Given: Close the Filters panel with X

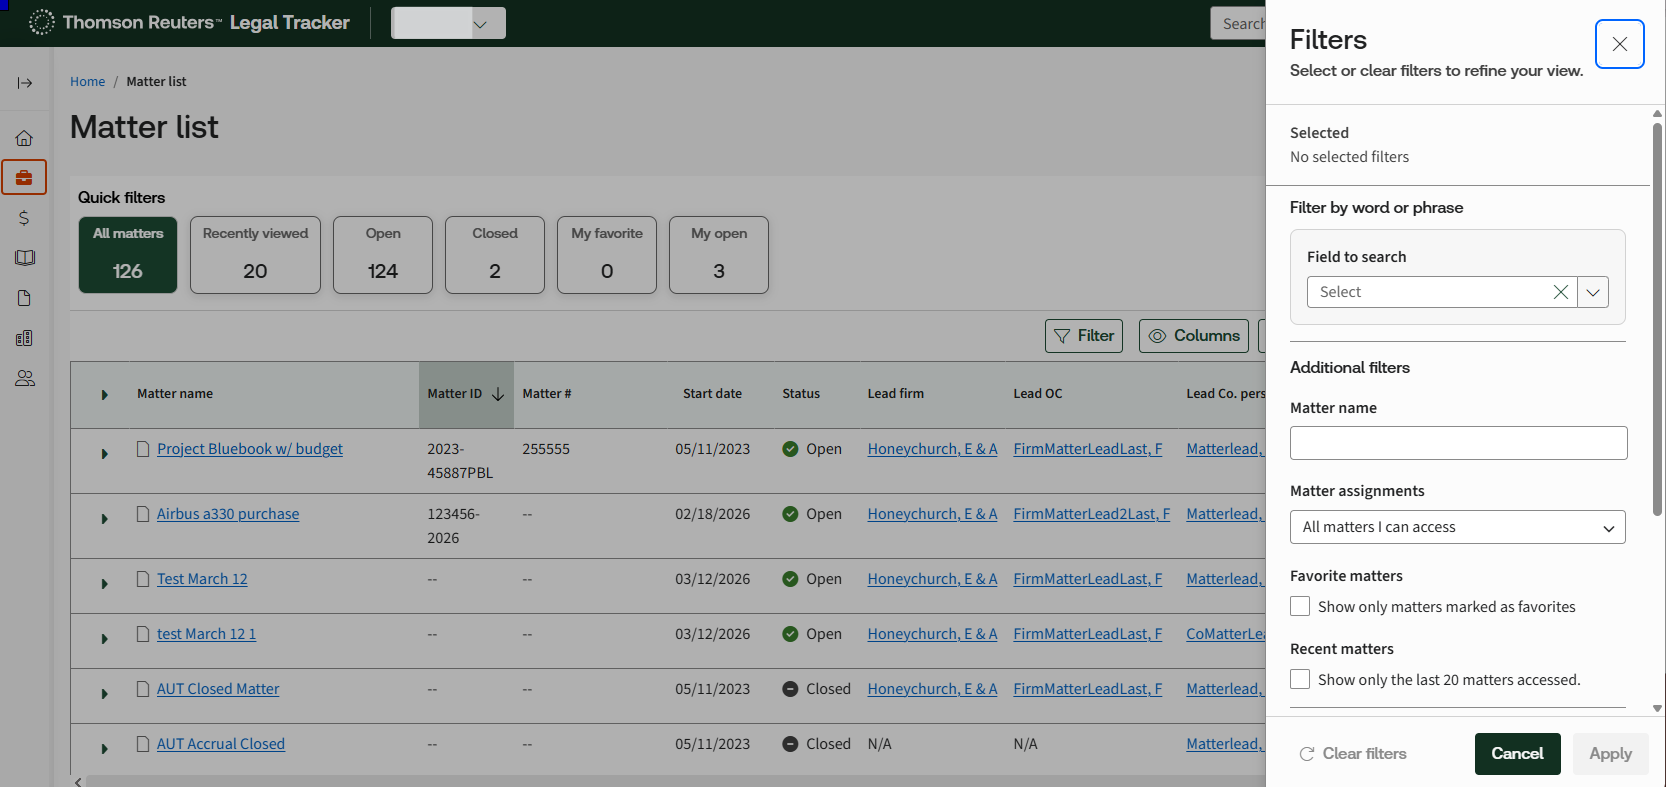Looking at the screenshot, I should (1620, 44).
